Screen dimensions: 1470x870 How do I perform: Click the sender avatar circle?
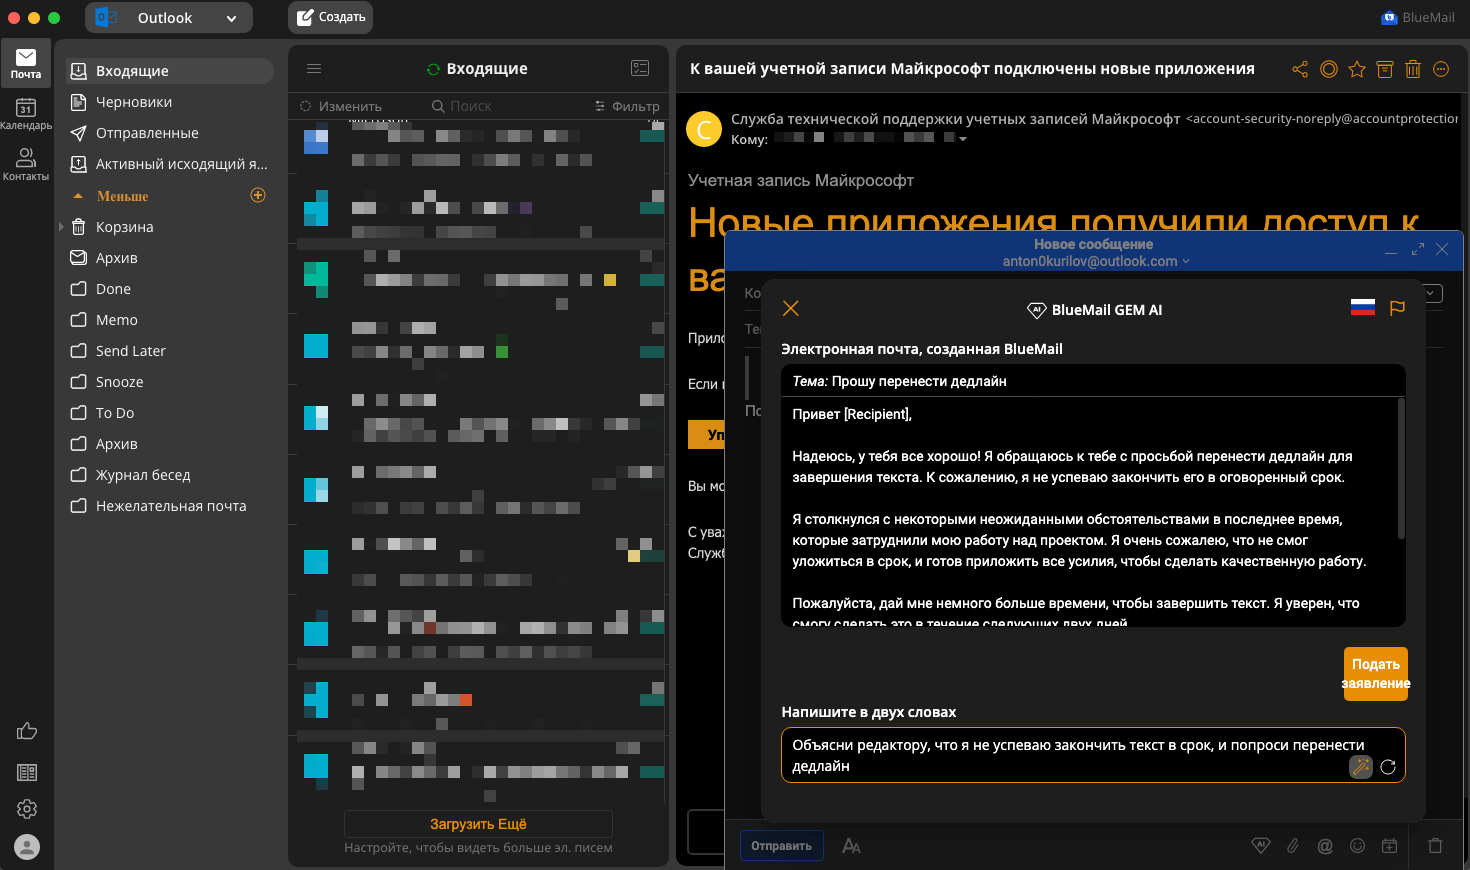tap(704, 129)
